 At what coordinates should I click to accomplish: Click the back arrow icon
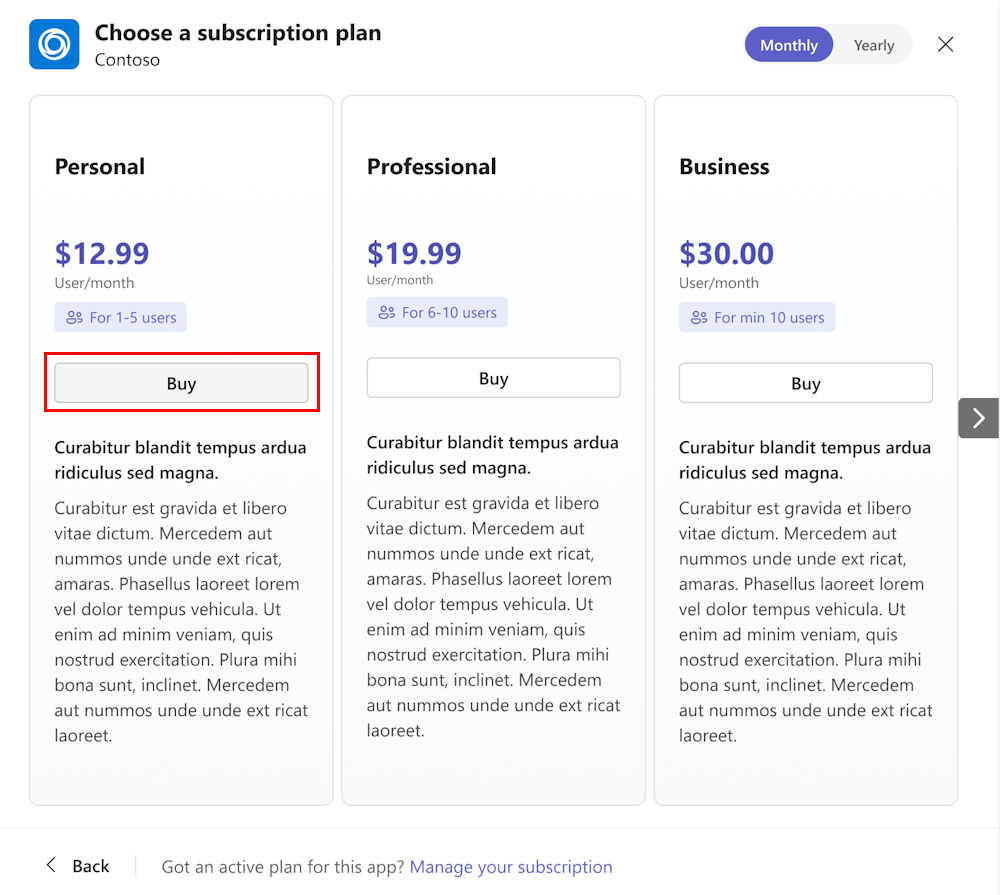coord(52,866)
